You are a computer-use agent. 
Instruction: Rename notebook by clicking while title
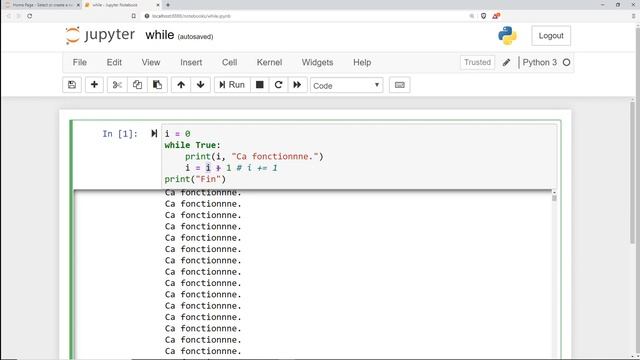coord(160,35)
